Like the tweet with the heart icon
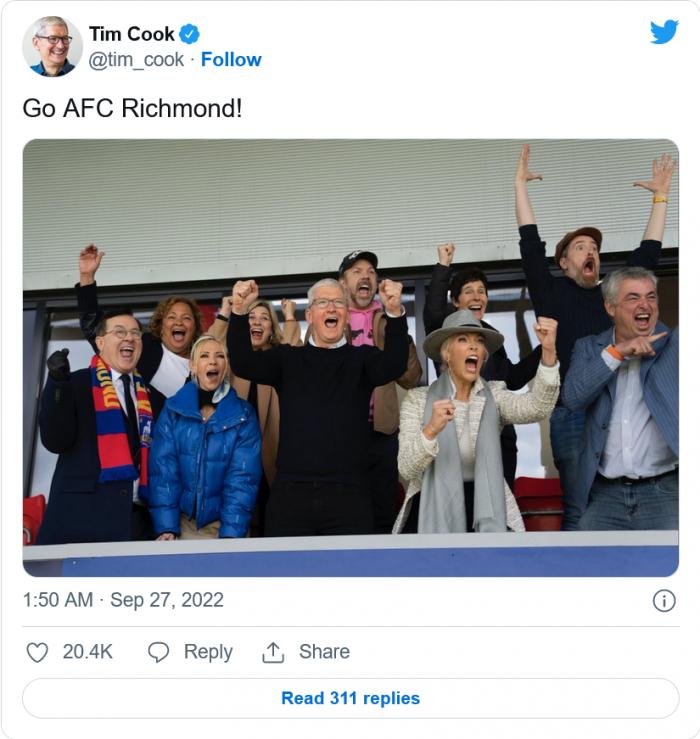 [37, 653]
